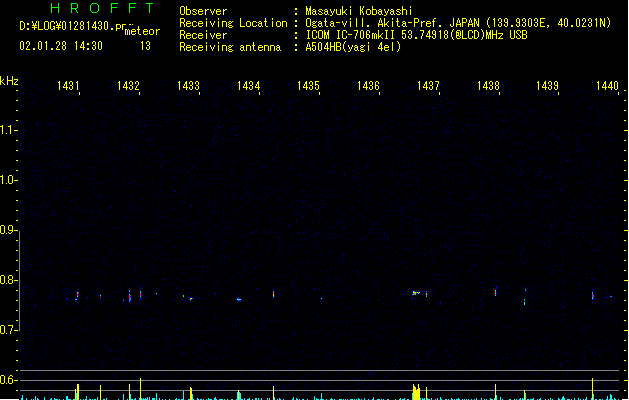The height and width of the screenshot is (400, 629).
Task: Click the Receiving Location label
Action: coord(233,23)
